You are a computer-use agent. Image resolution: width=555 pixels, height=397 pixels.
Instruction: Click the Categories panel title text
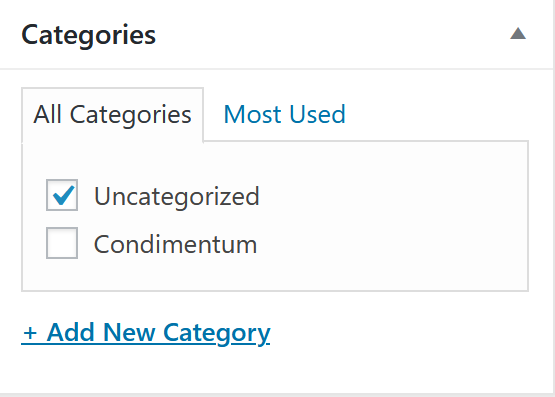(88, 35)
